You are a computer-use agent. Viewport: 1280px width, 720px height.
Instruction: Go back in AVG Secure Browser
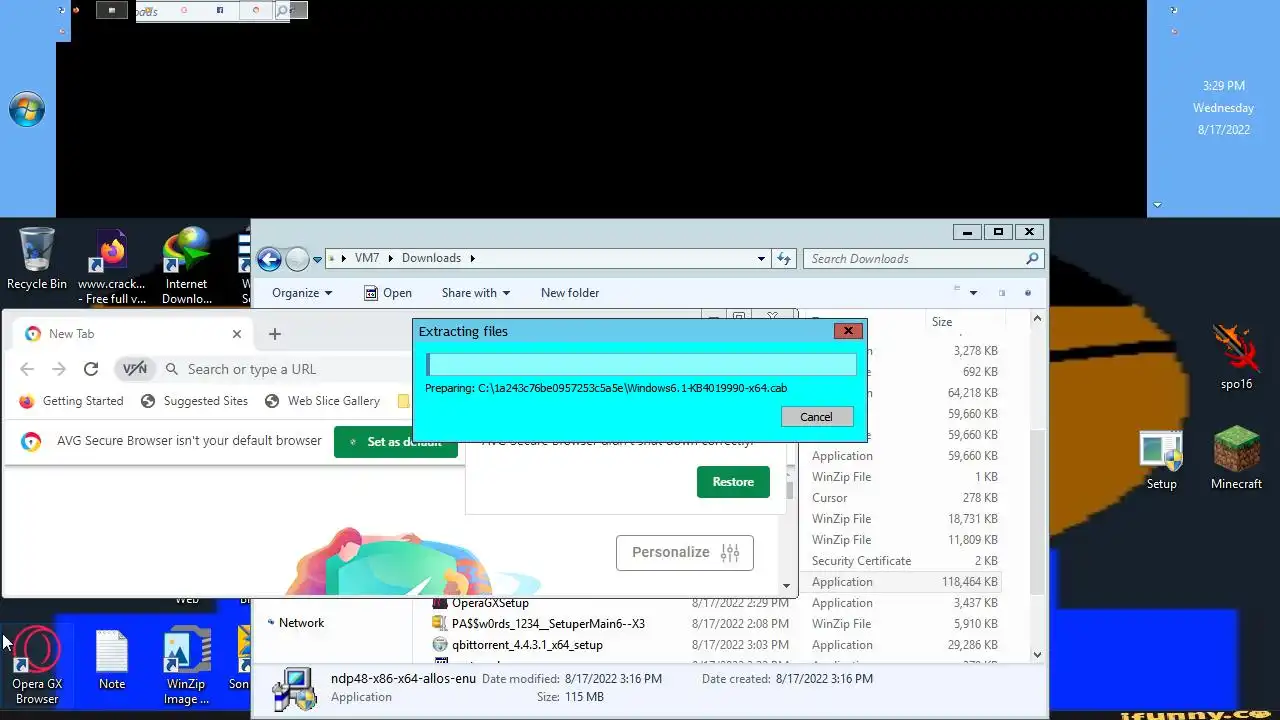[27, 369]
